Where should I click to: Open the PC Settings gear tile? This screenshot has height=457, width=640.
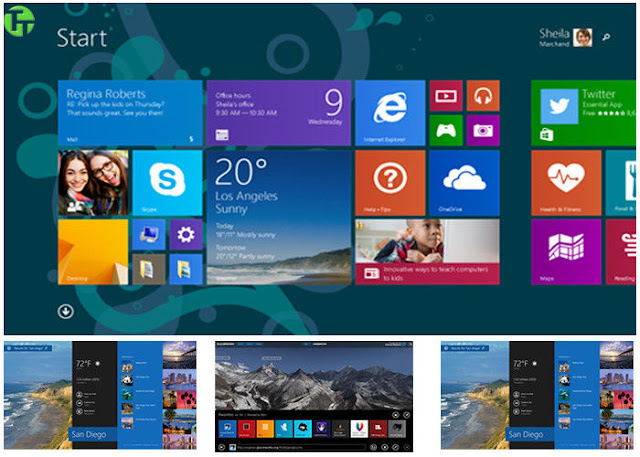pos(186,235)
